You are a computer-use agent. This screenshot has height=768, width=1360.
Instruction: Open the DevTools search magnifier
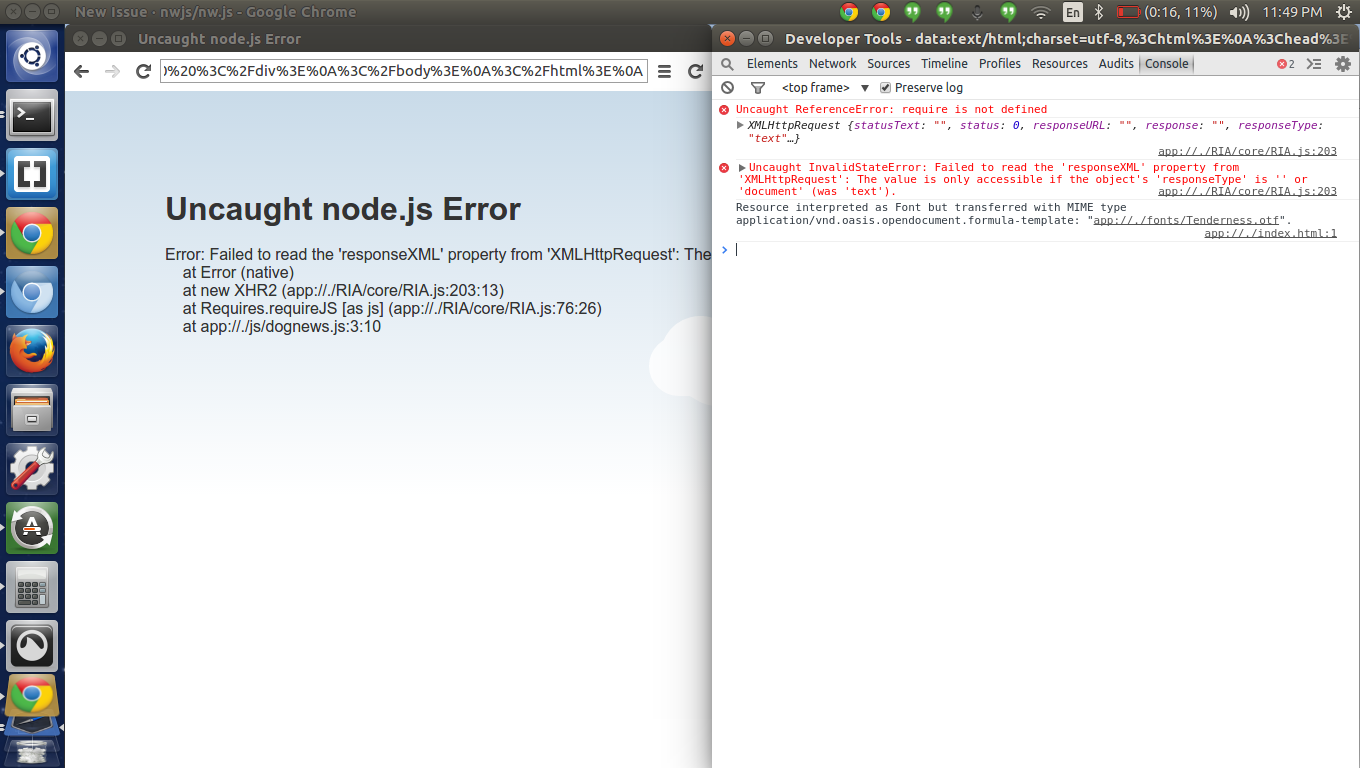[x=727, y=64]
